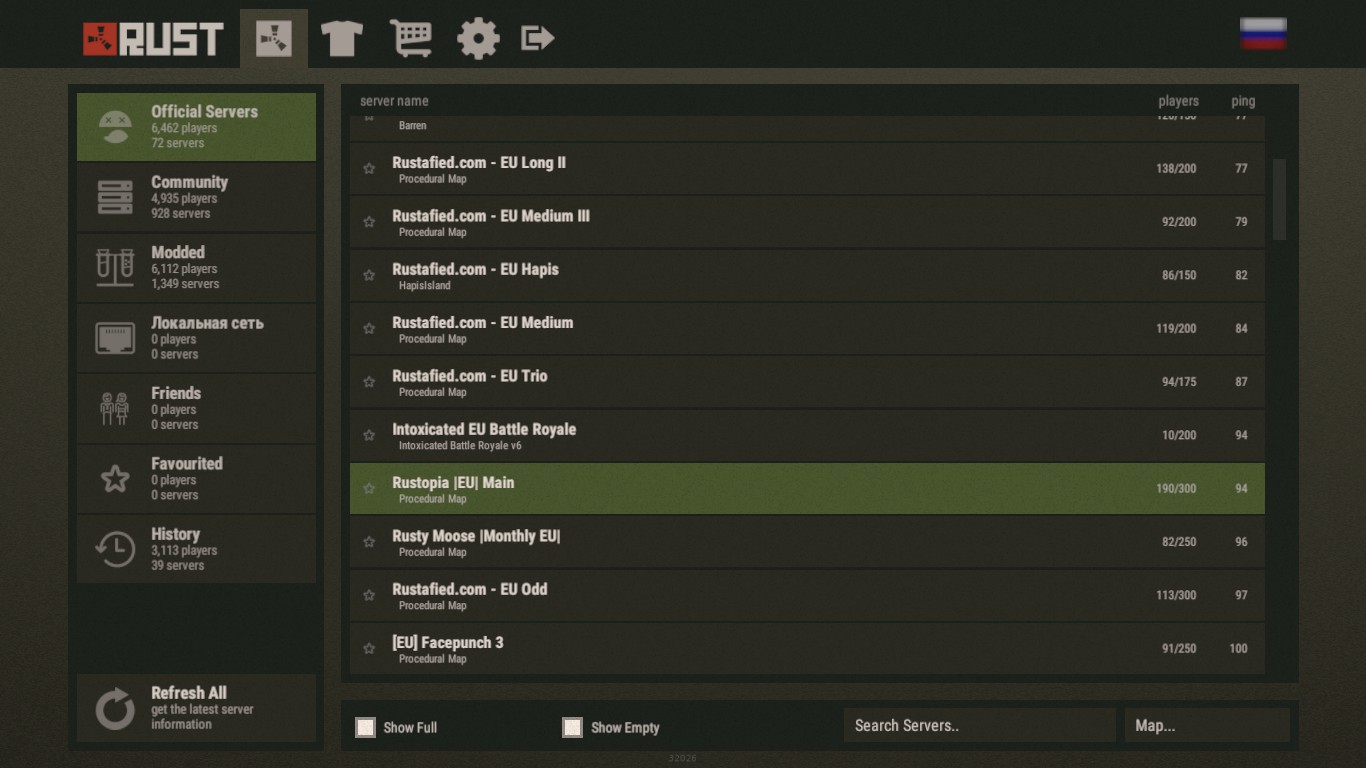Enable the Show Full checkbox
Image resolution: width=1366 pixels, height=768 pixels.
366,727
